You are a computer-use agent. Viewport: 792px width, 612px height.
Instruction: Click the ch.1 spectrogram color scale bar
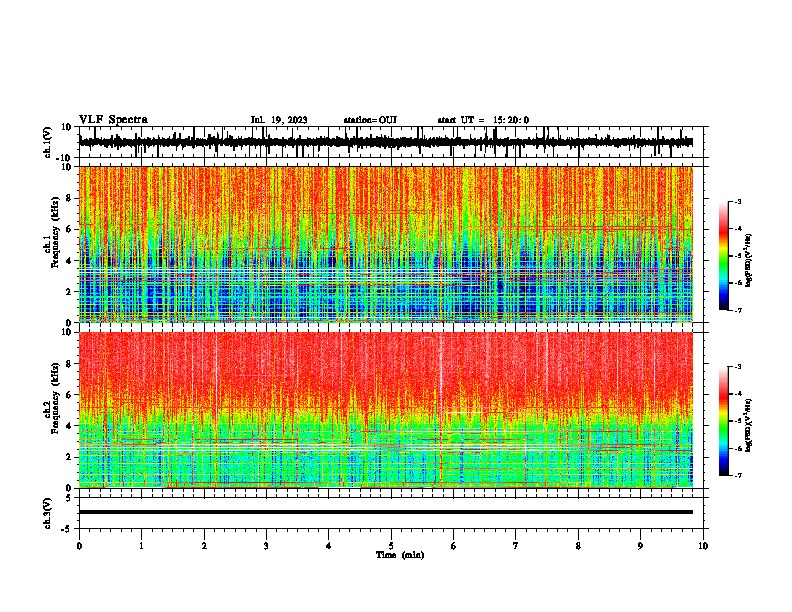tap(724, 256)
